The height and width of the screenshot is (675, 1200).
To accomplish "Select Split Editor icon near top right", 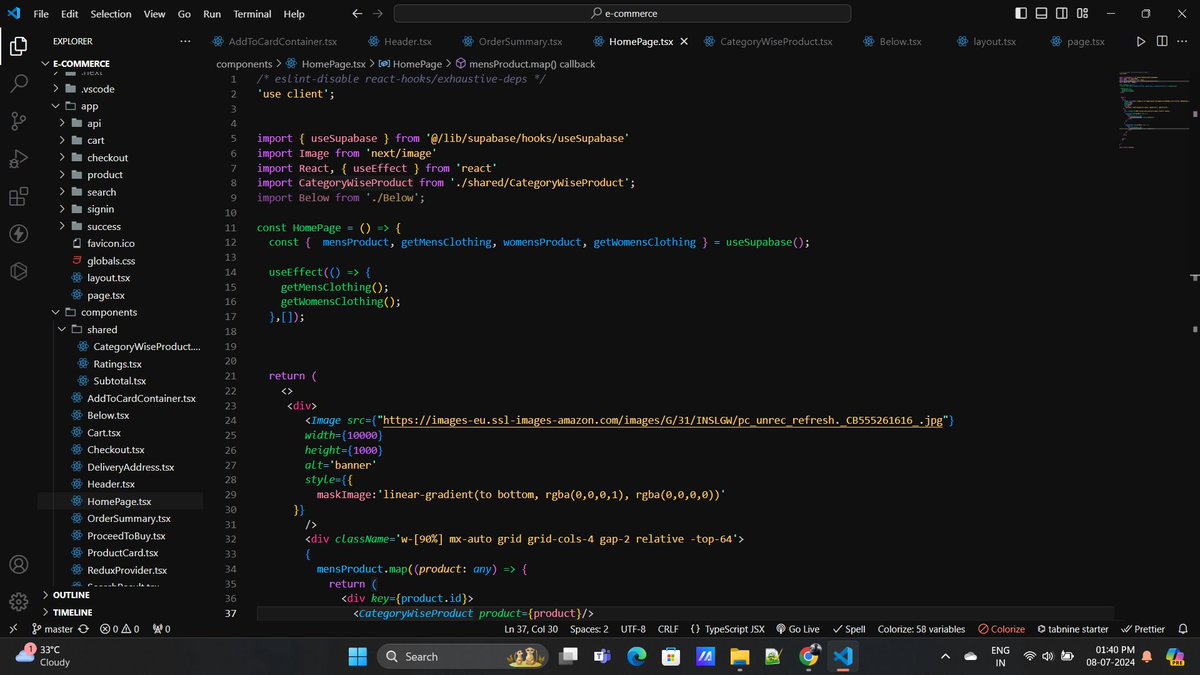I will click(x=1161, y=41).
